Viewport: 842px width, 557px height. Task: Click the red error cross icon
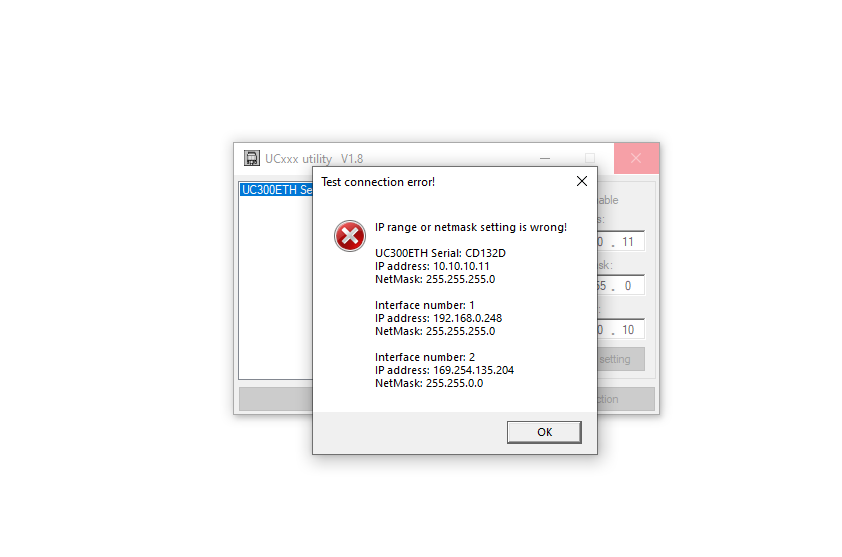pos(350,236)
